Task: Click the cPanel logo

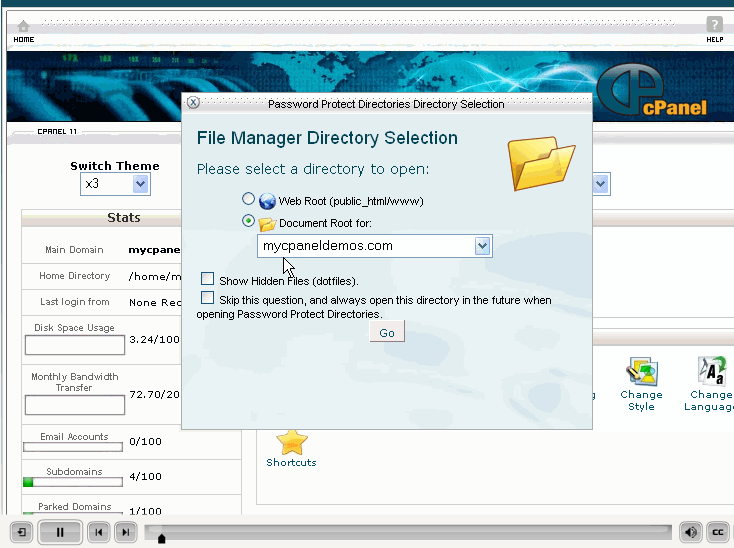Action: [x=653, y=90]
